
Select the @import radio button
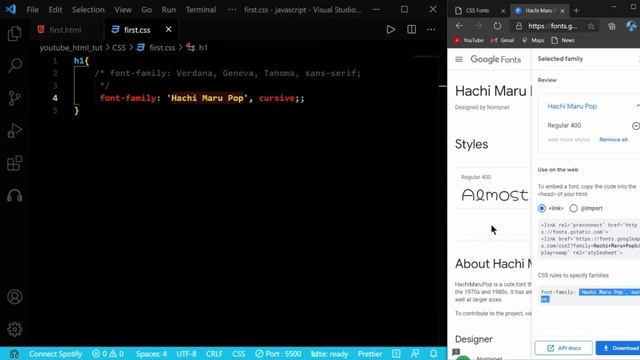pos(573,208)
